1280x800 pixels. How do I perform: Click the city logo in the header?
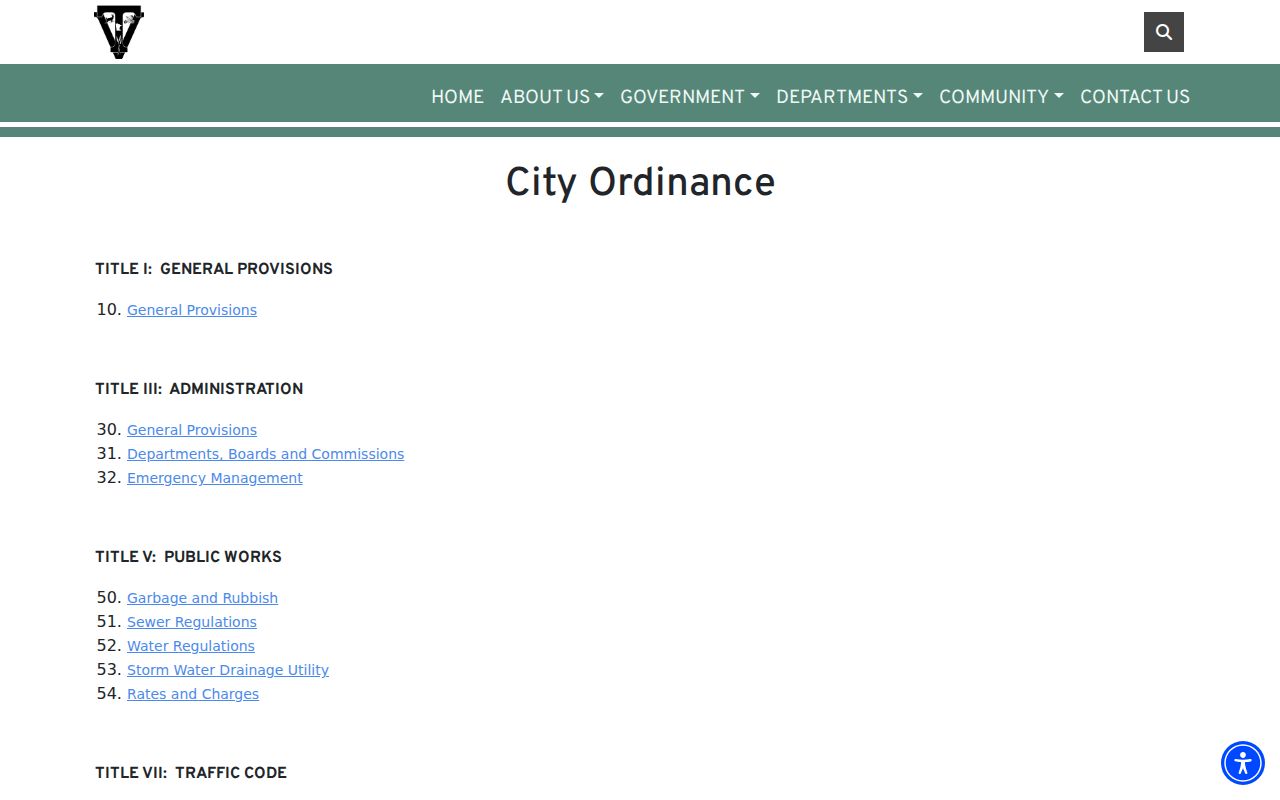[x=119, y=32]
